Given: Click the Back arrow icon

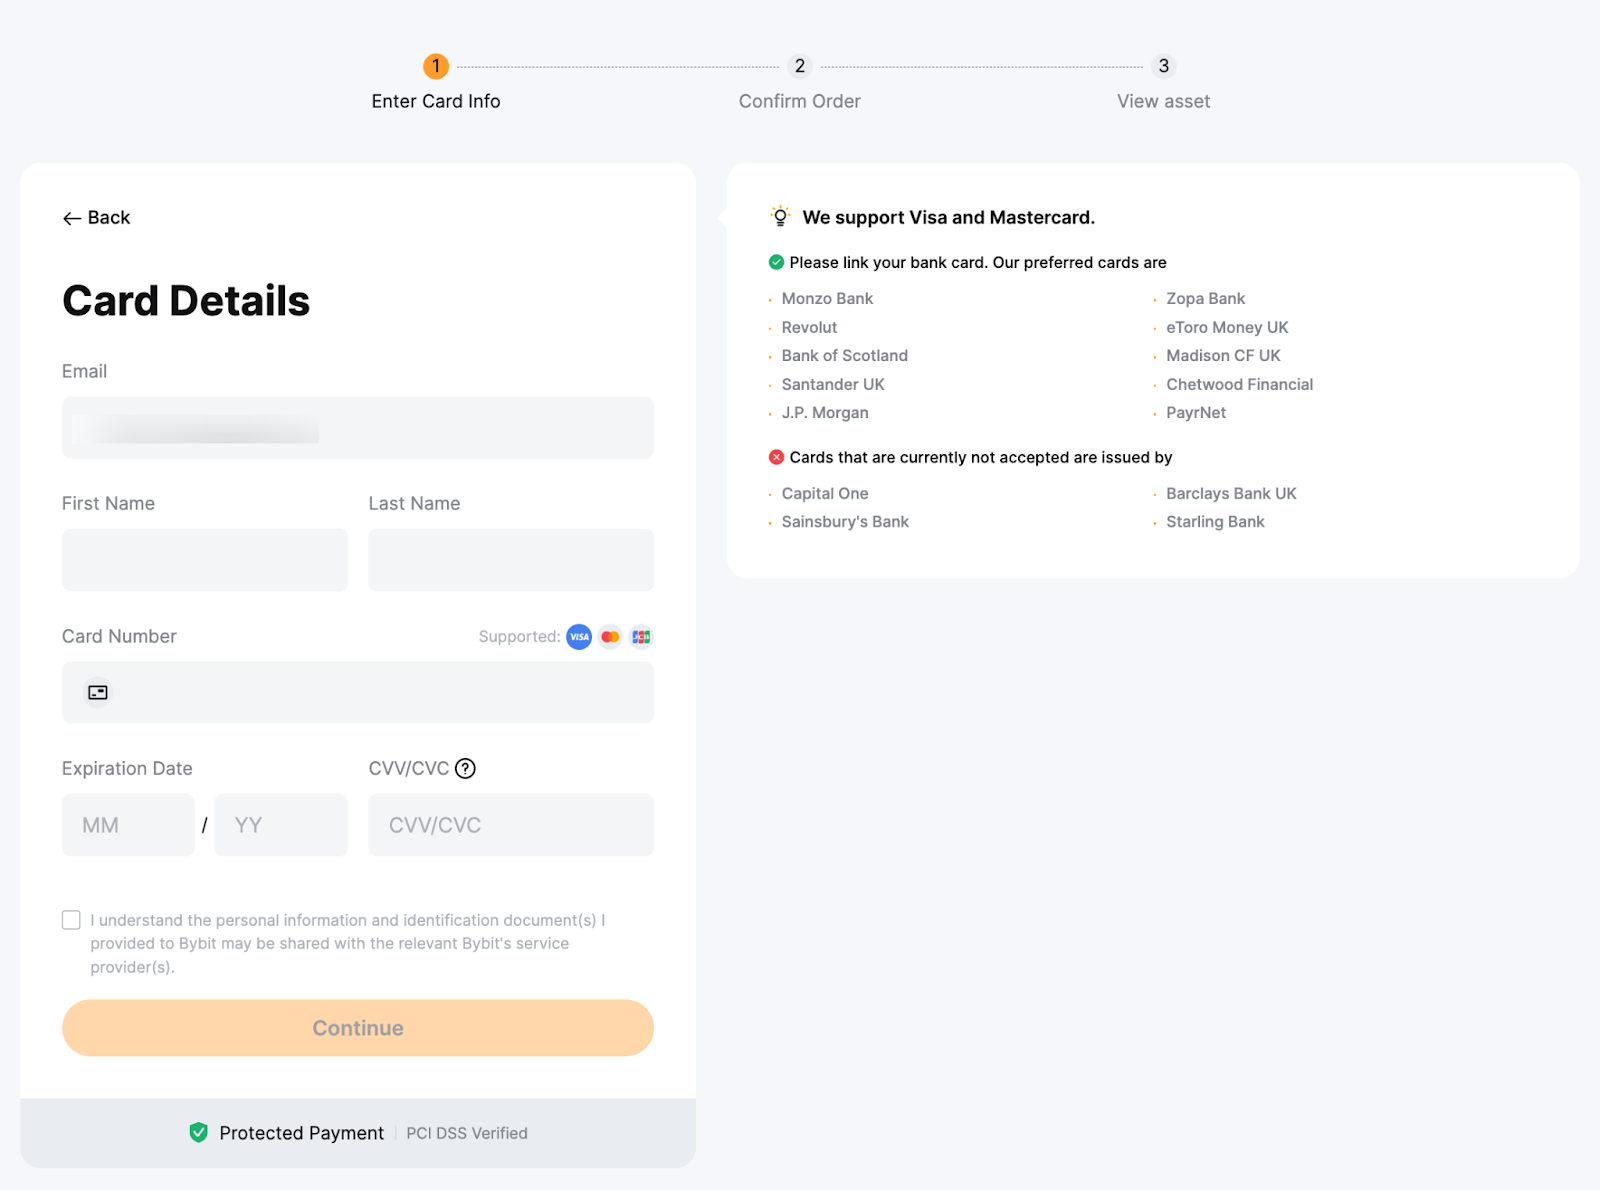Looking at the screenshot, I should tap(72, 218).
